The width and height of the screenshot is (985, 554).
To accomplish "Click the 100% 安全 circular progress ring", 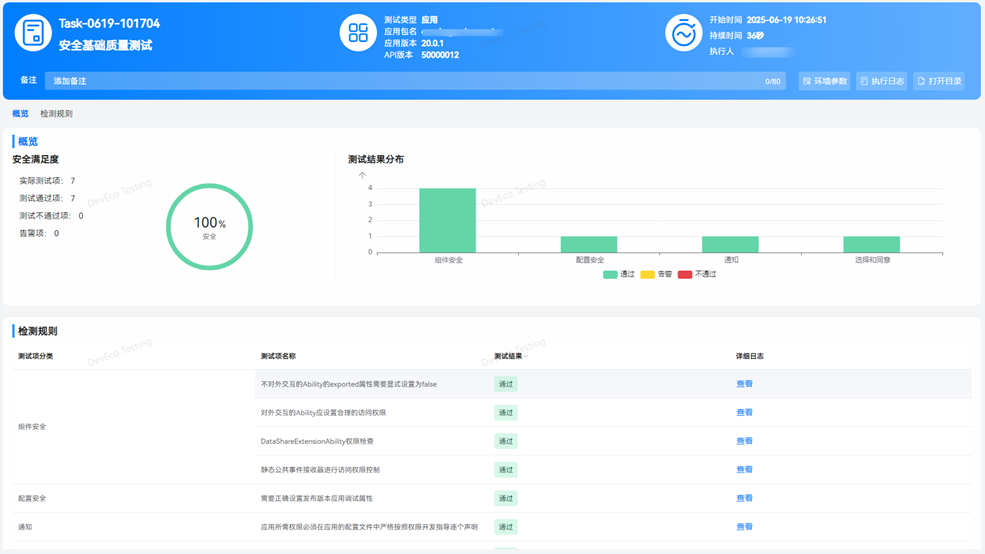I will [x=209, y=227].
